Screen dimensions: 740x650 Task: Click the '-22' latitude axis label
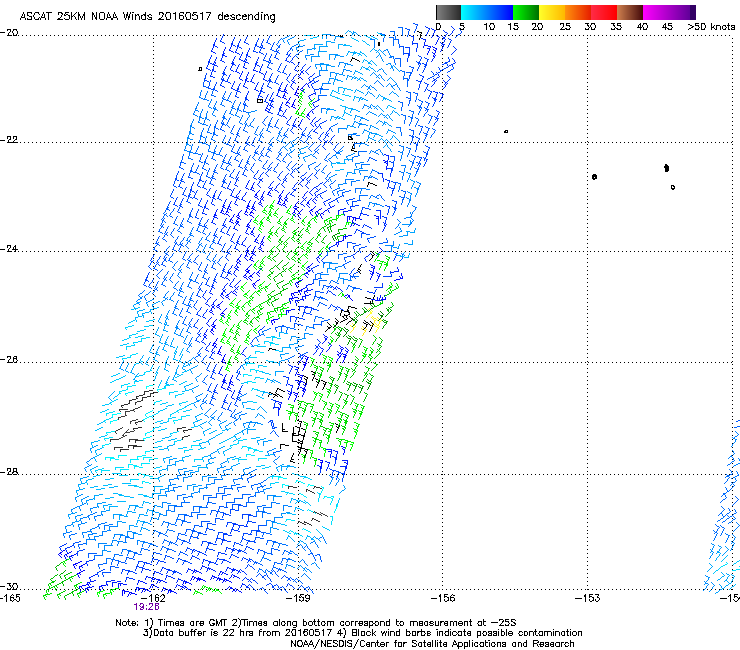pos(9,140)
